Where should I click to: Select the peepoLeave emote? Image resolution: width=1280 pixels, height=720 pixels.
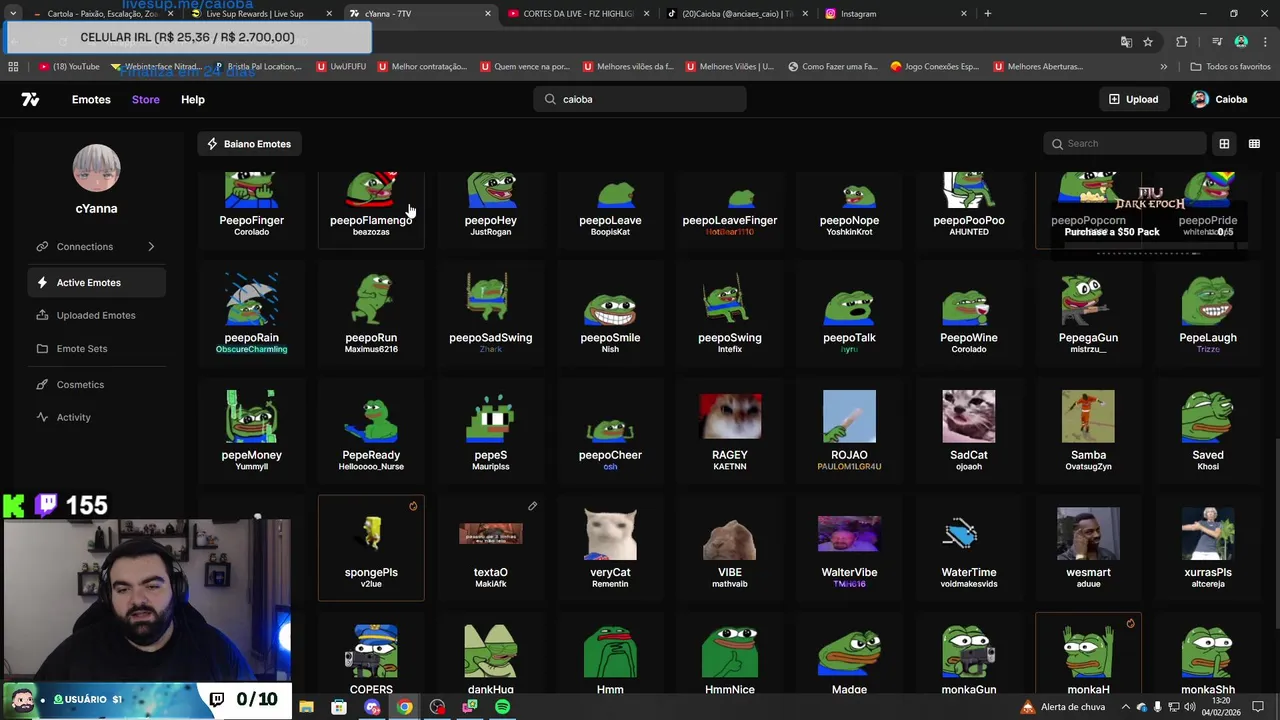point(610,208)
